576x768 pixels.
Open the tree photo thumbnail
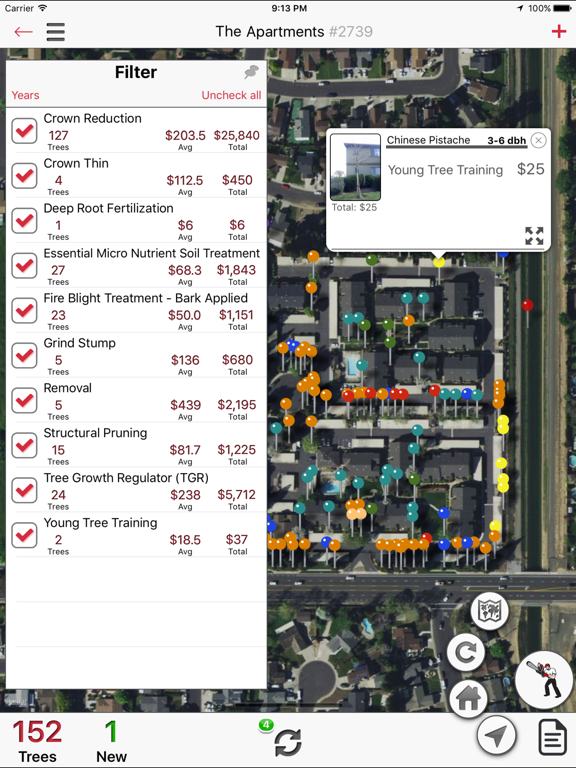(356, 167)
